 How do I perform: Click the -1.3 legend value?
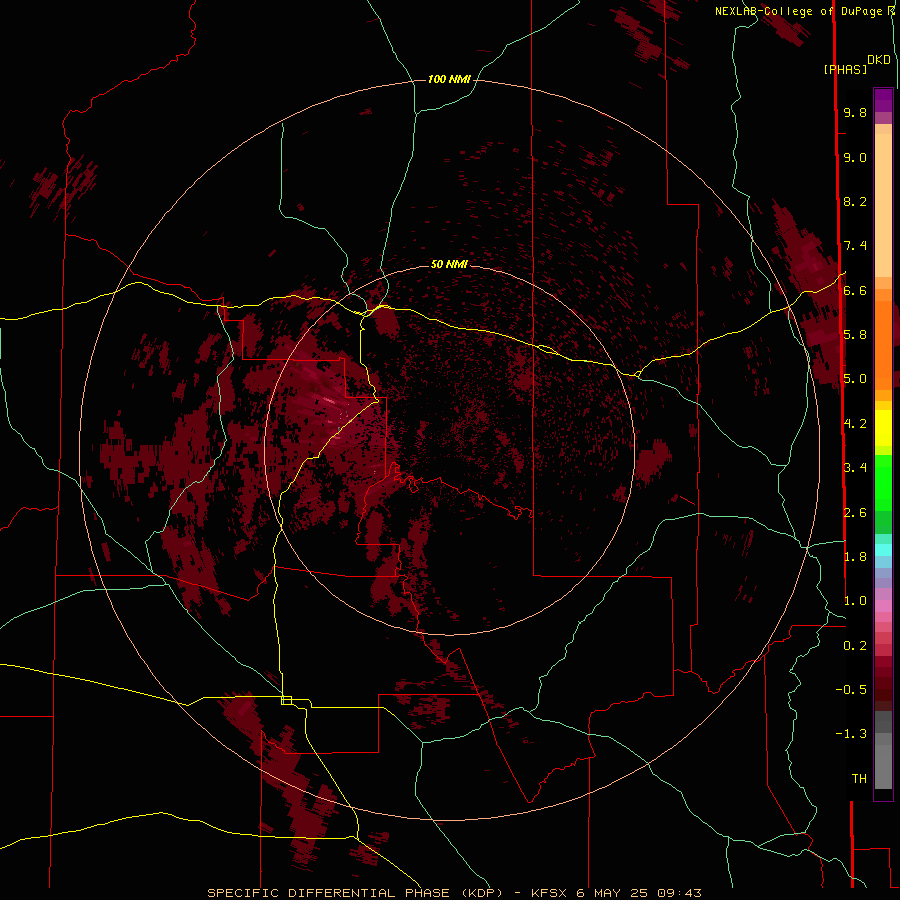coord(851,734)
